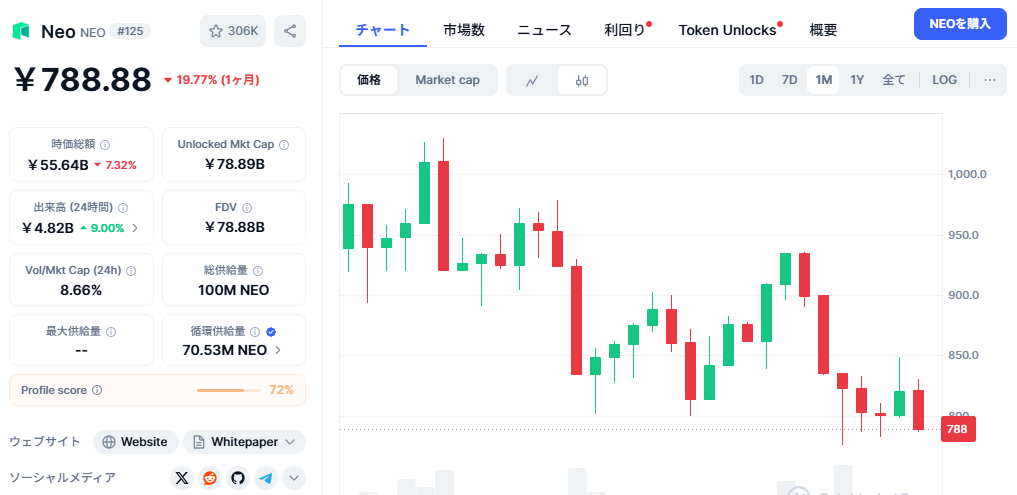Open the Token Unlocks tab
This screenshot has height=495, width=1017.
pos(727,30)
